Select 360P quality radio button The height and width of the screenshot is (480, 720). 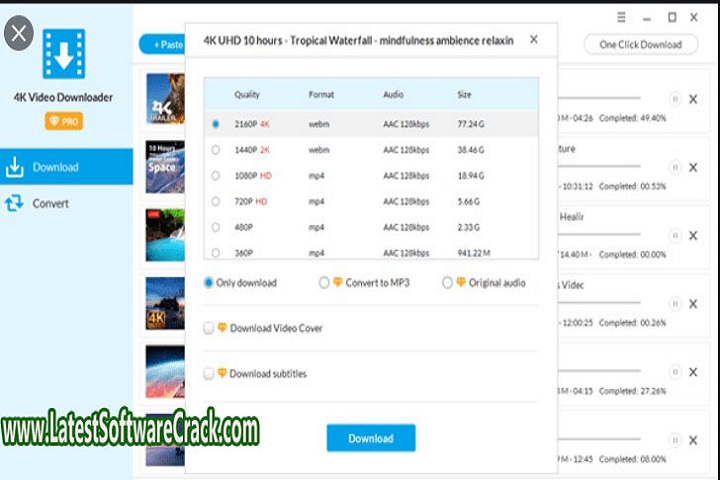216,253
